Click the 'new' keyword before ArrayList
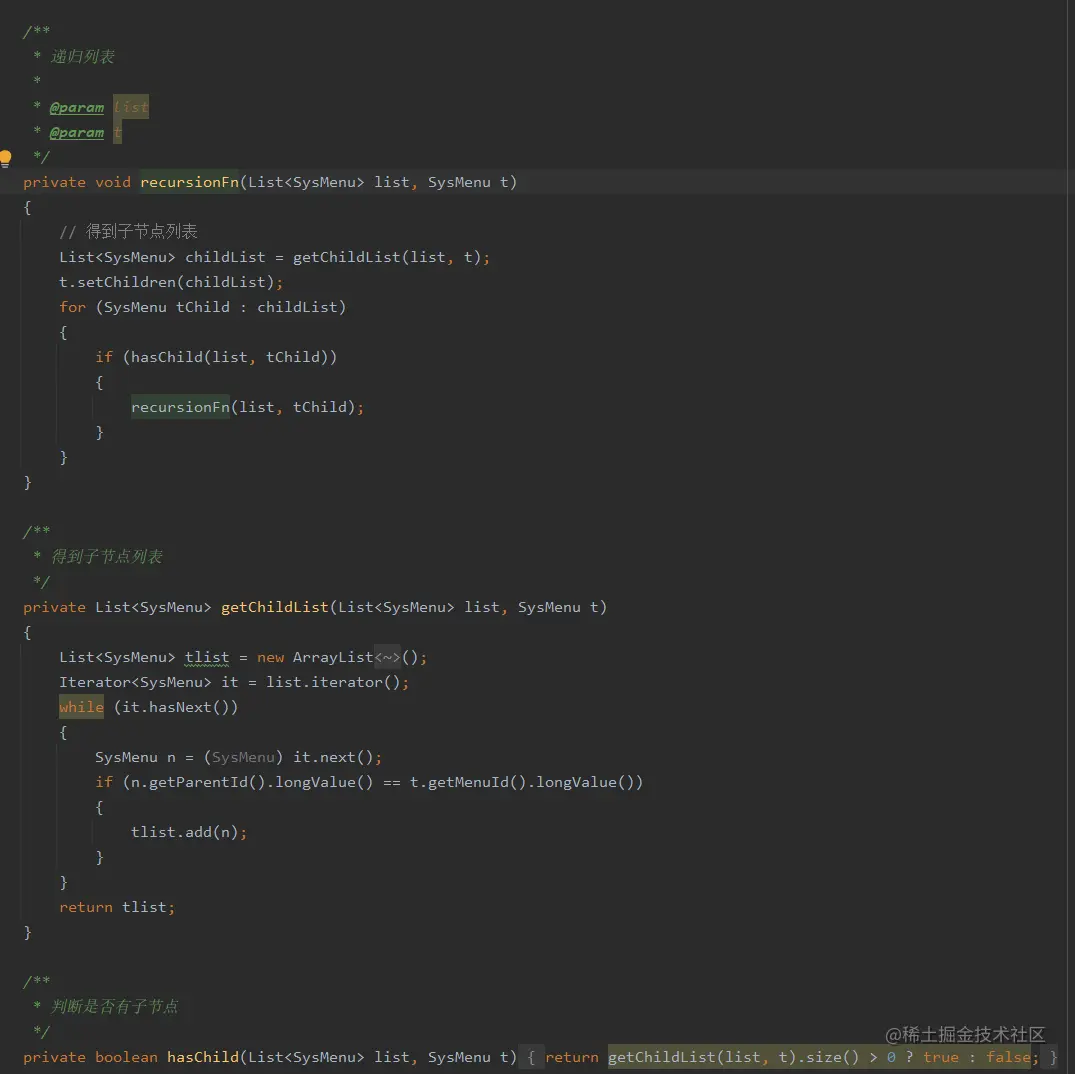The image size is (1075, 1074). [x=270, y=657]
